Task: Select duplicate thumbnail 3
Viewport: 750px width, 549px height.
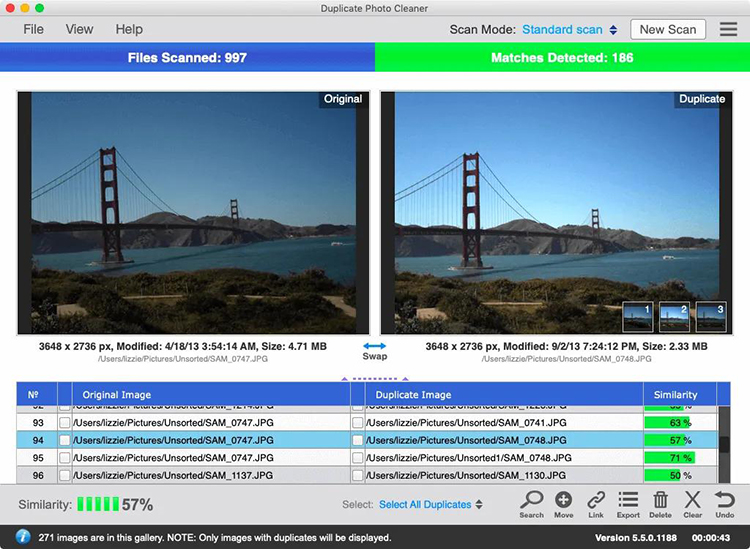Action: tap(711, 317)
